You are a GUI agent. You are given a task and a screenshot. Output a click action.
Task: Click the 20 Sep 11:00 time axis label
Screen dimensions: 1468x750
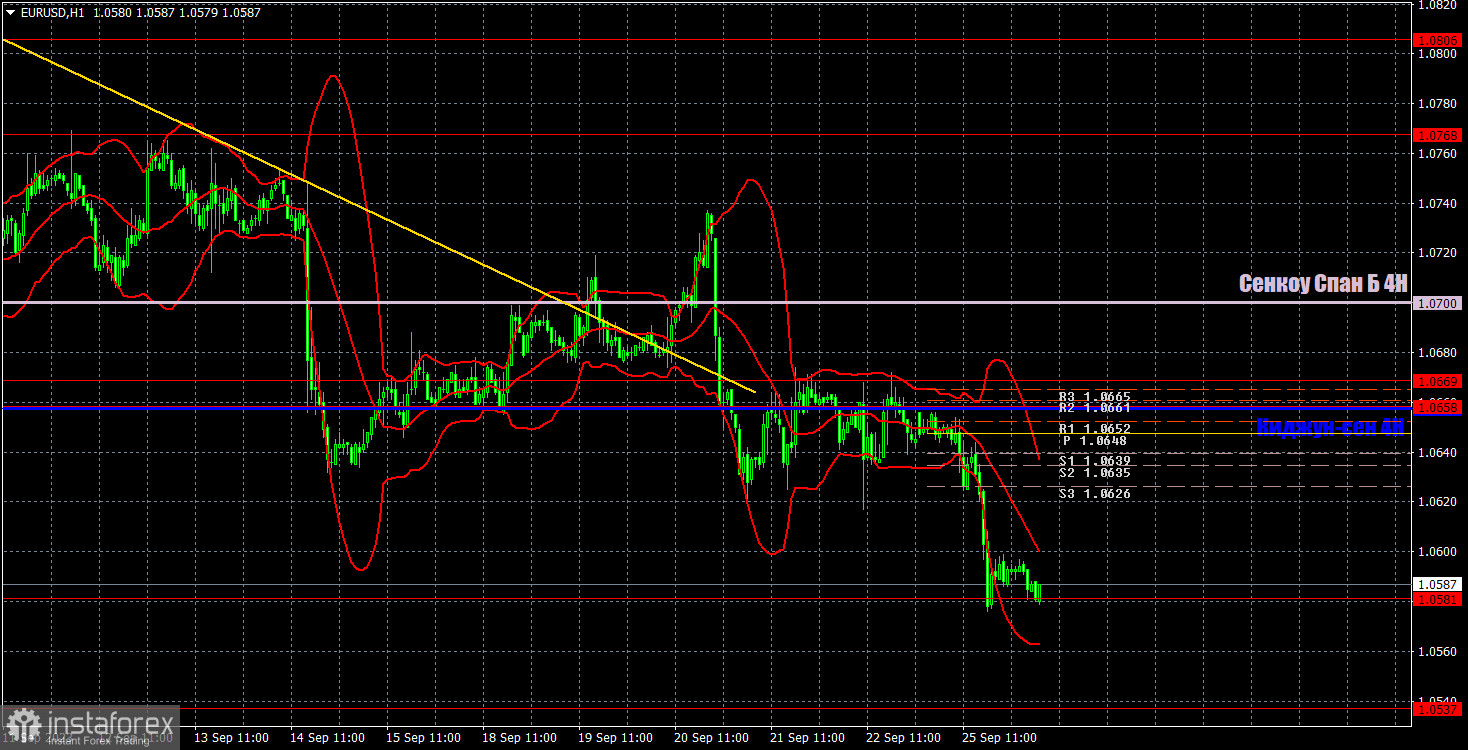[x=710, y=738]
